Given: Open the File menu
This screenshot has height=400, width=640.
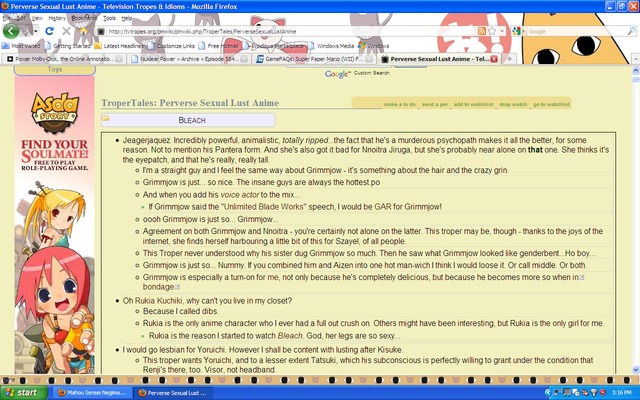Looking at the screenshot, I should 7,18.
